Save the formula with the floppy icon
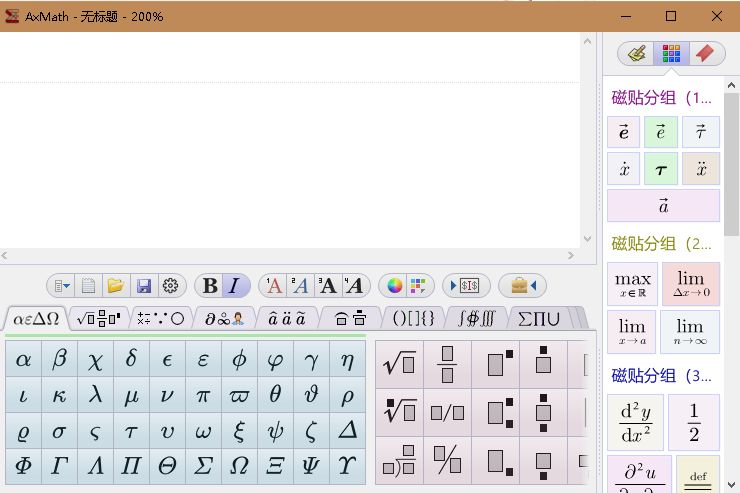 click(144, 285)
